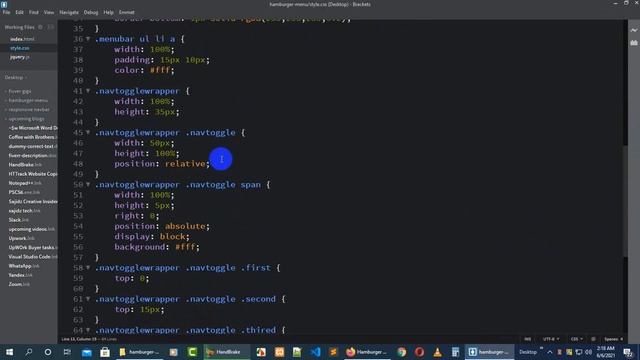Switch to HandBrake on the taskbar
Image resolution: width=640 pixels, height=360 pixels.
226,352
